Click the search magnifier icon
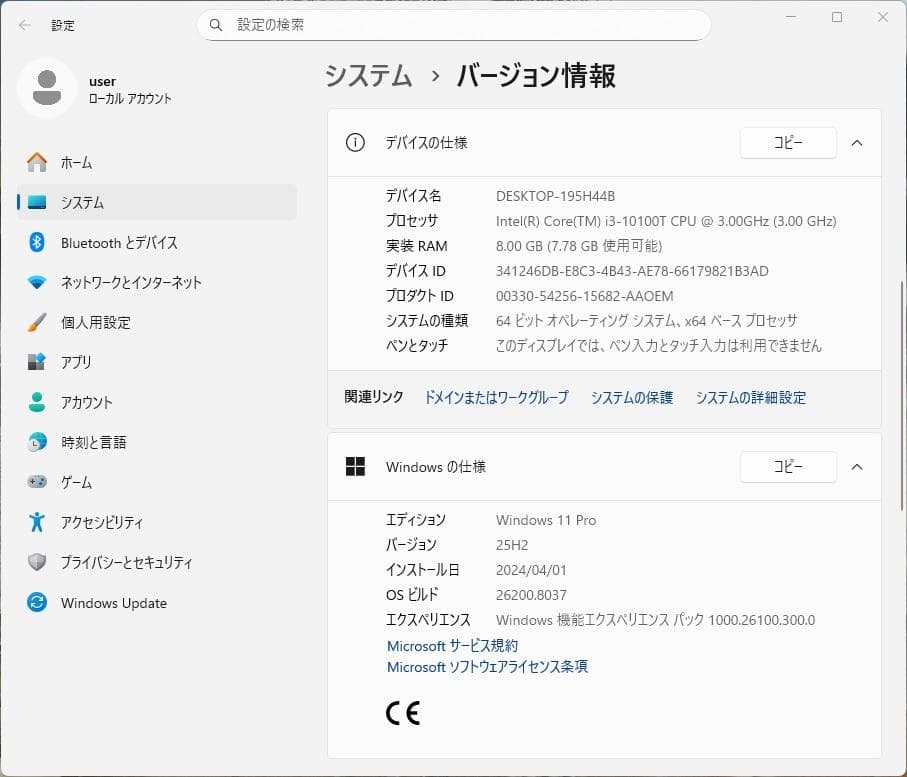The height and width of the screenshot is (777, 907). [x=216, y=25]
